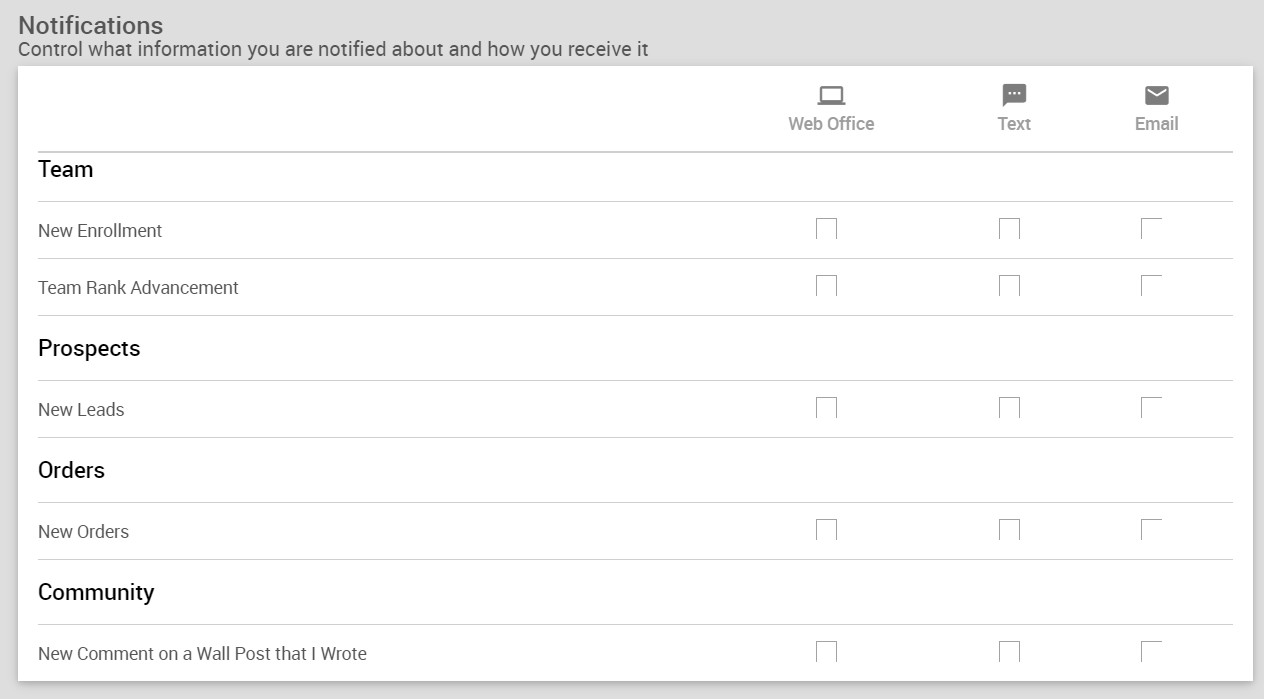Click the Web Office laptop icon
The width and height of the screenshot is (1264, 699).
pyautogui.click(x=831, y=95)
